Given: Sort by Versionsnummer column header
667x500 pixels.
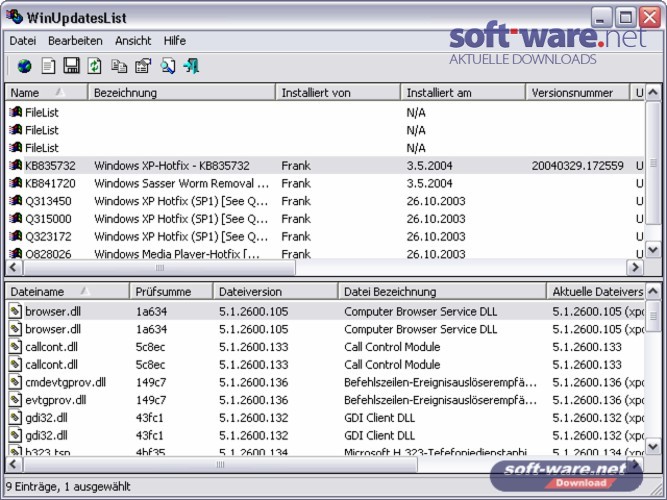Looking at the screenshot, I should (577, 92).
